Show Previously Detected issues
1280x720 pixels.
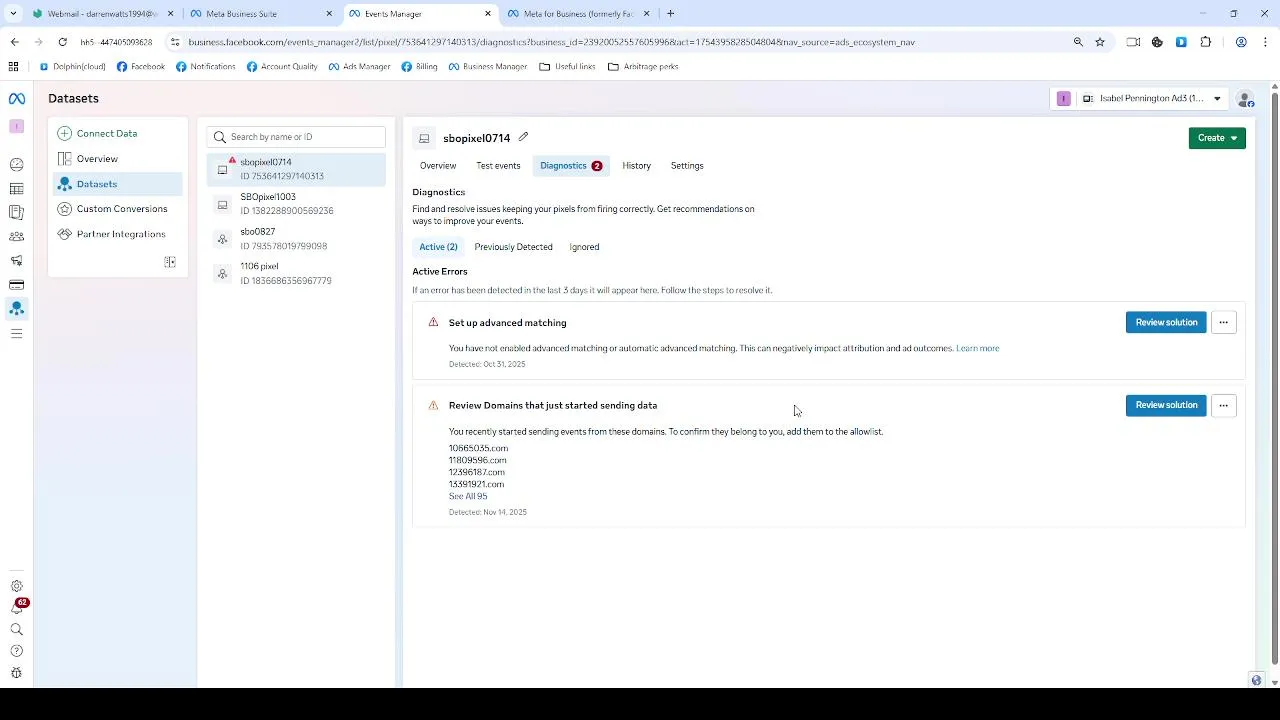(513, 247)
